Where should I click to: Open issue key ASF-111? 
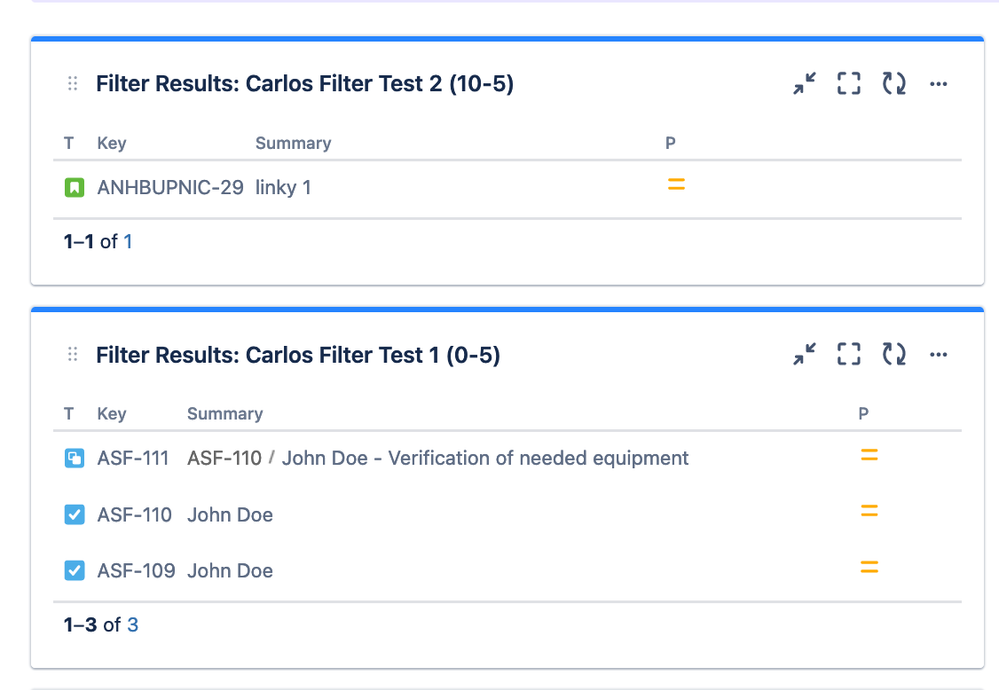(133, 458)
